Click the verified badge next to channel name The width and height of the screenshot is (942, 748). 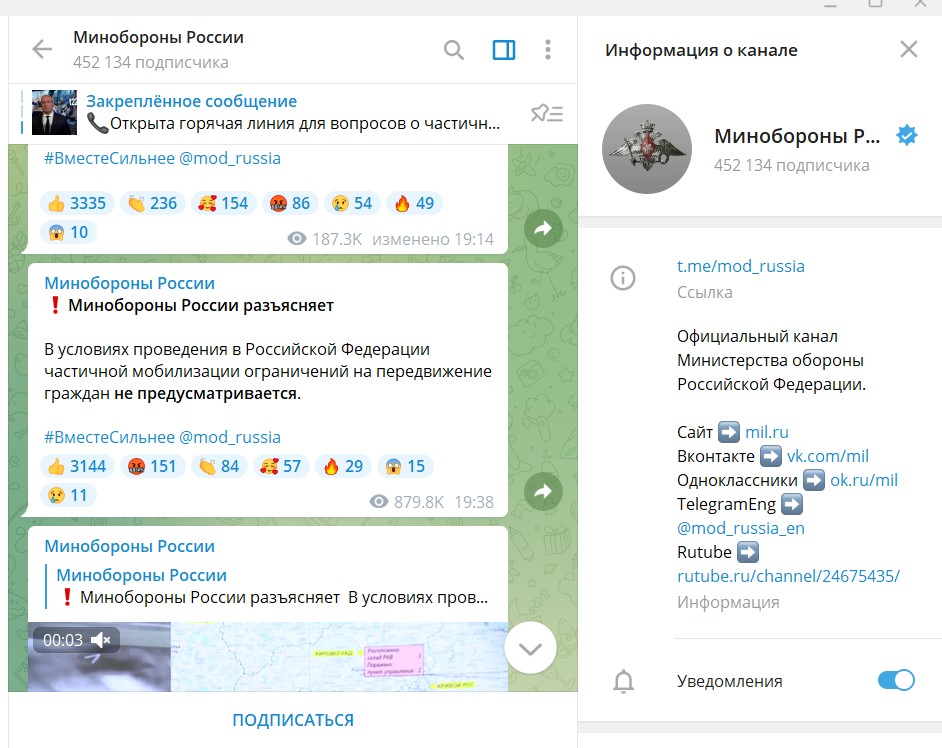(x=907, y=136)
